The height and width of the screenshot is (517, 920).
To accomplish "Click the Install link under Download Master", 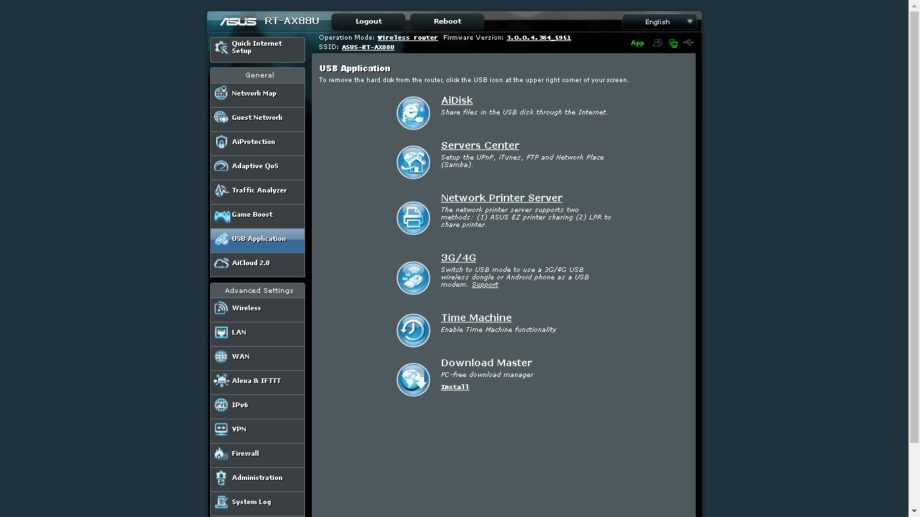I will pos(455,387).
